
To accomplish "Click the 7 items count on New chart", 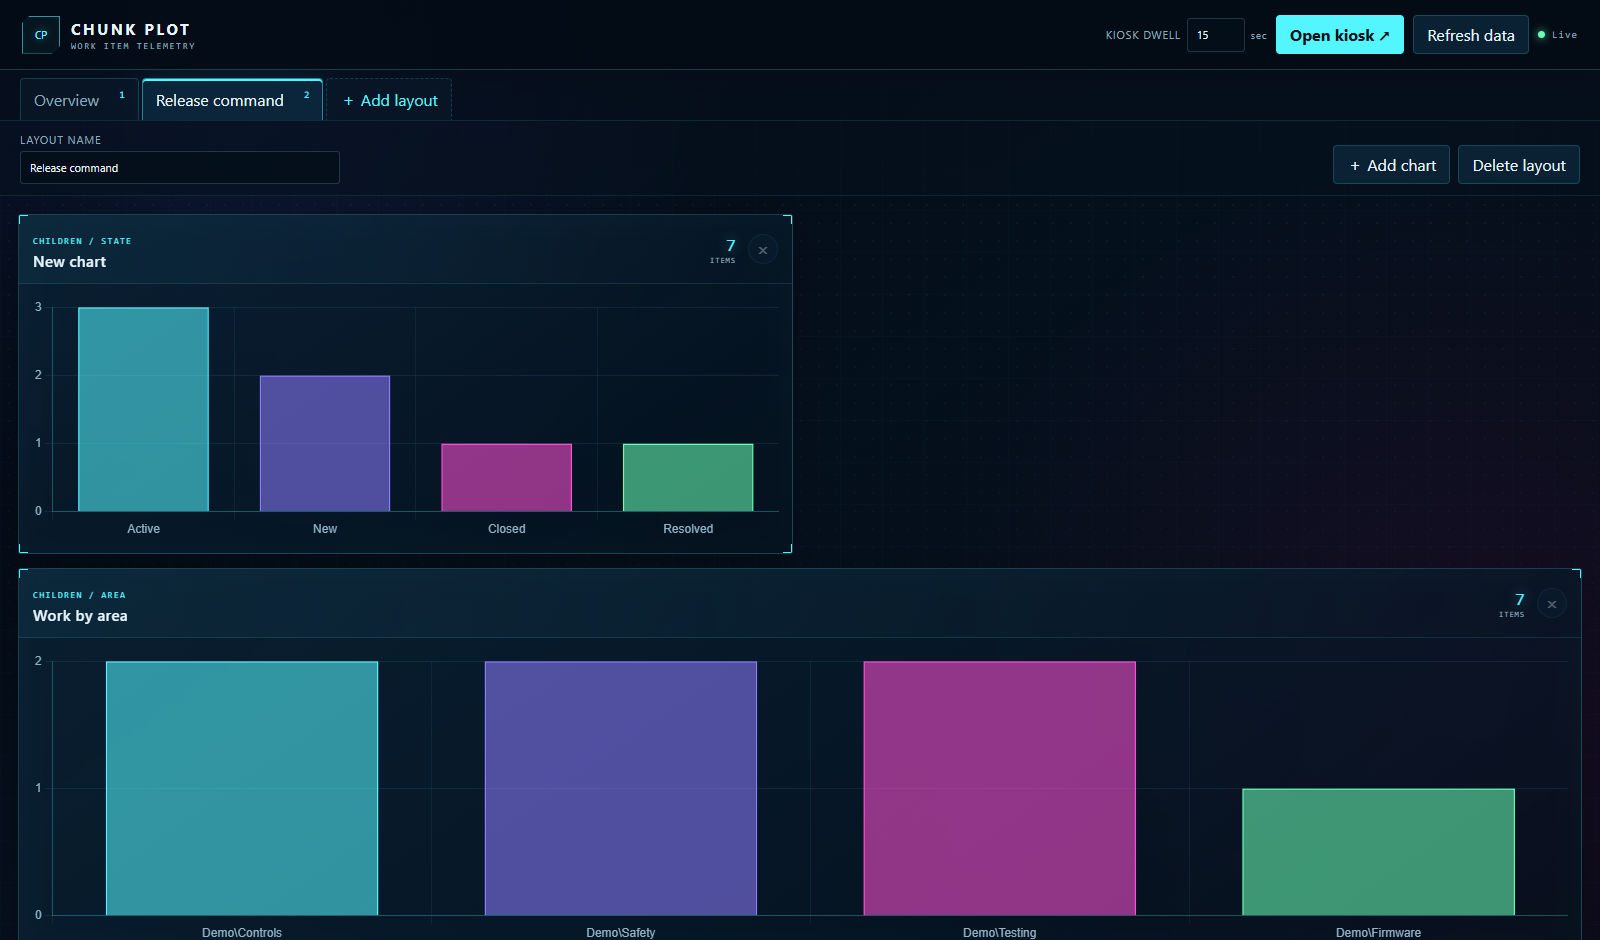I will tap(723, 250).
